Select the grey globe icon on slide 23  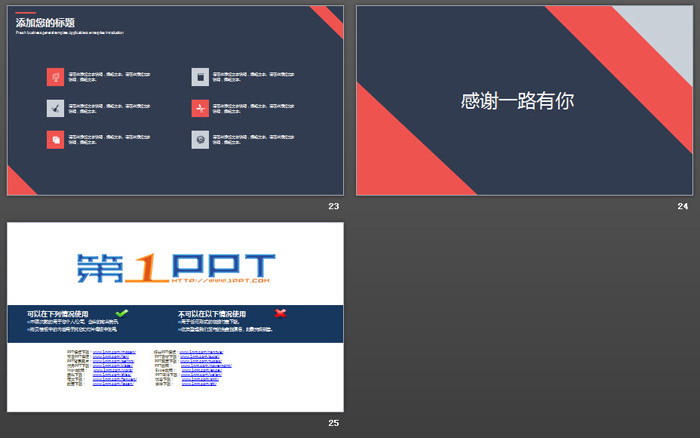[x=200, y=140]
